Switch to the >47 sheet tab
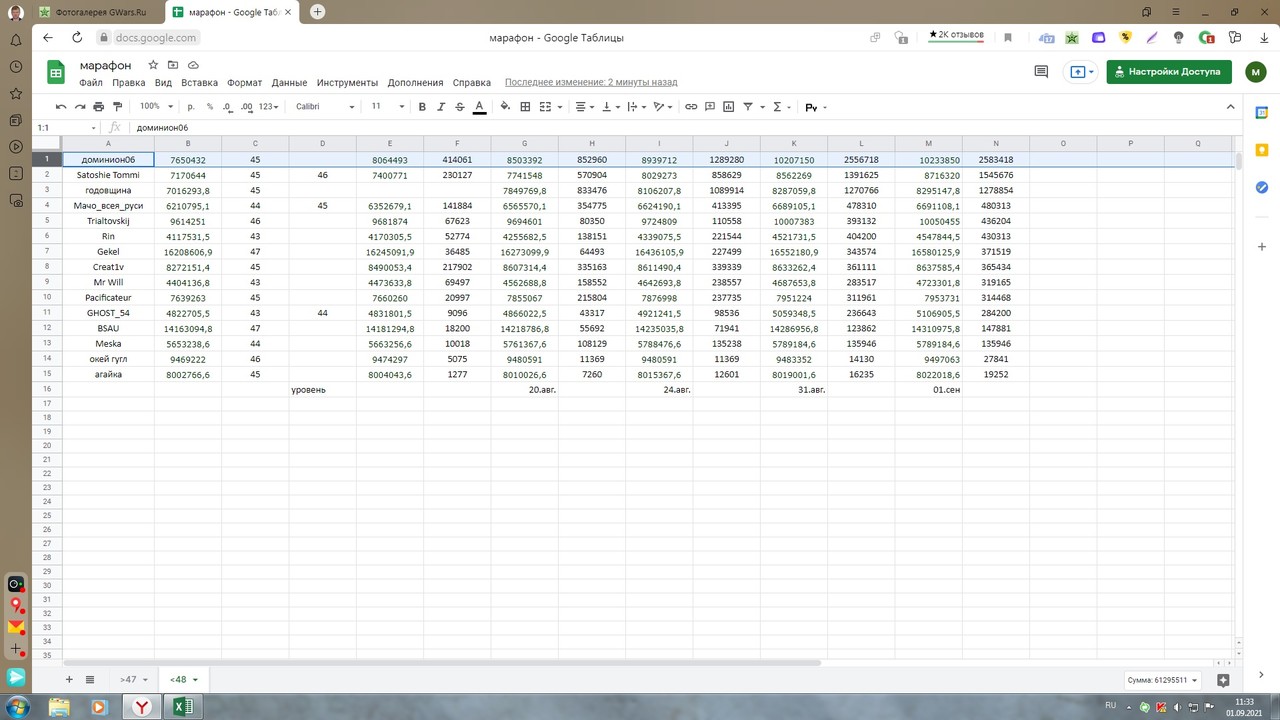Viewport: 1280px width, 720px height. [133, 679]
